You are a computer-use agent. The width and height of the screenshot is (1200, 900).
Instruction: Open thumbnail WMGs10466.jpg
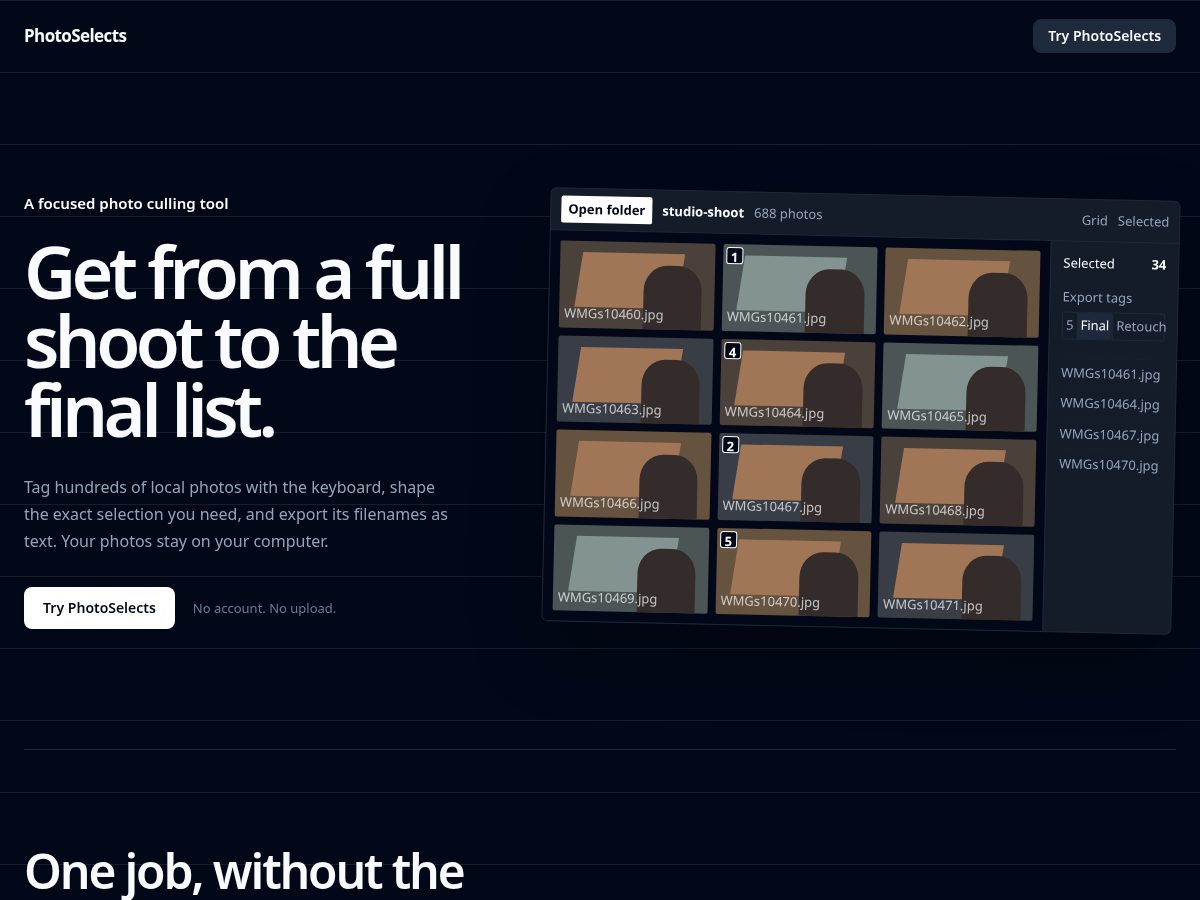(x=633, y=475)
